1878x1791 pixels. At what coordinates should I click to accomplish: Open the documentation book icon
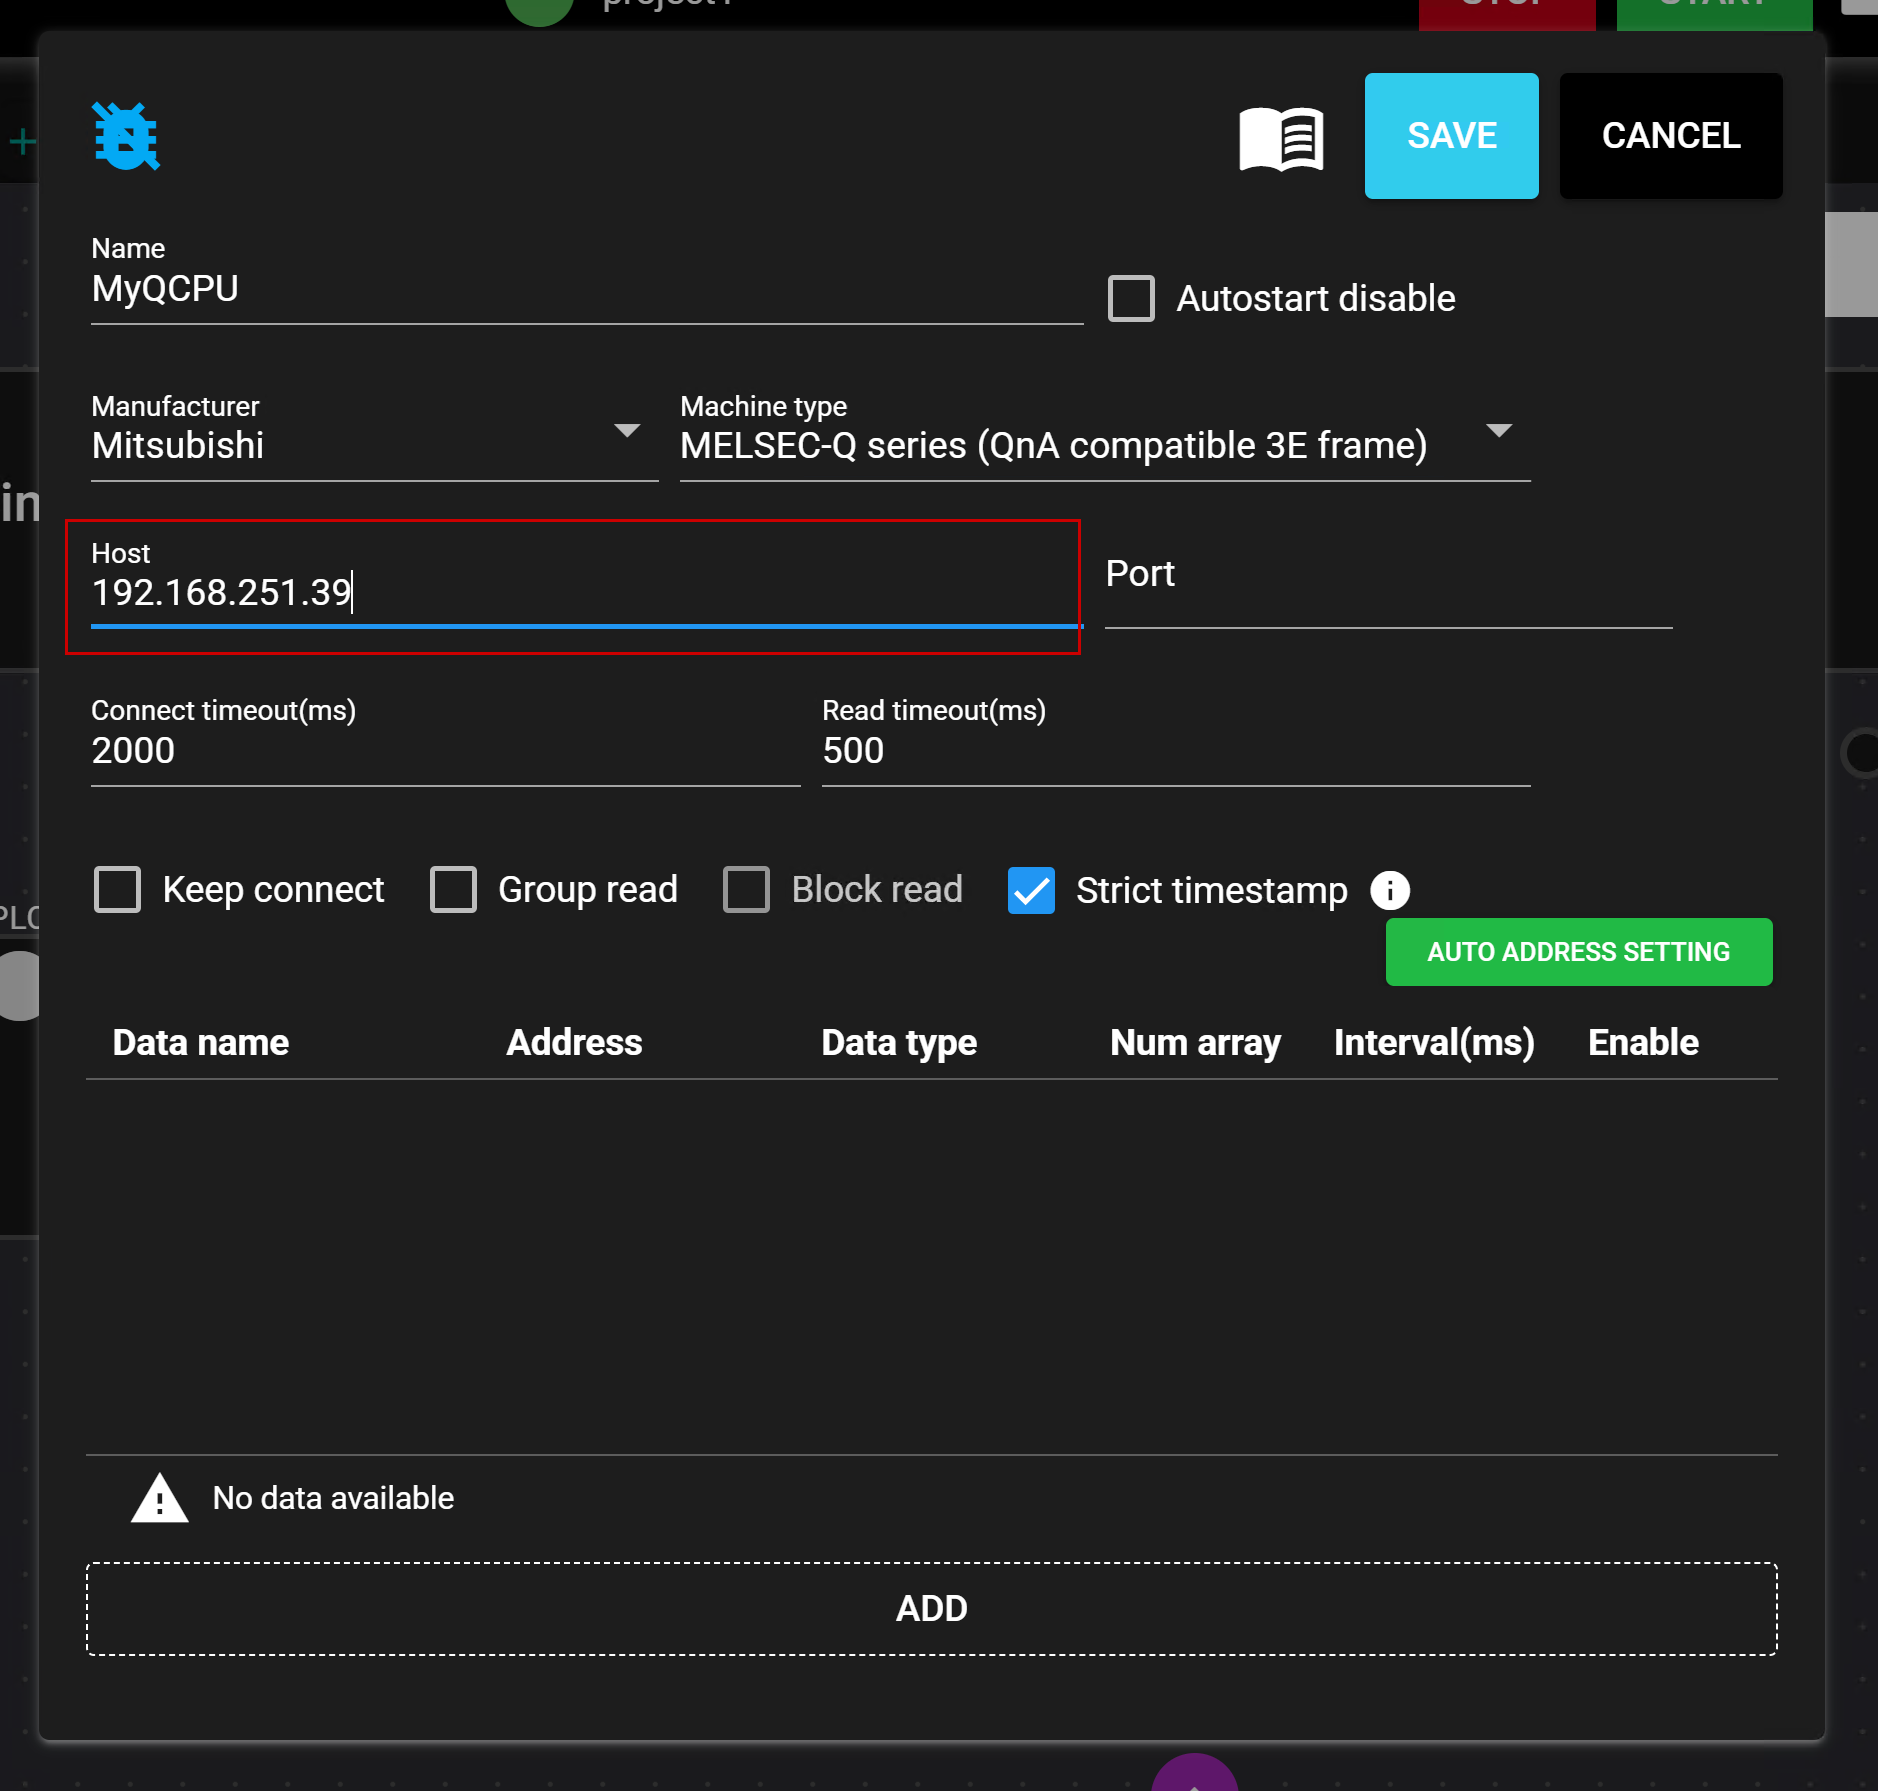coord(1281,138)
